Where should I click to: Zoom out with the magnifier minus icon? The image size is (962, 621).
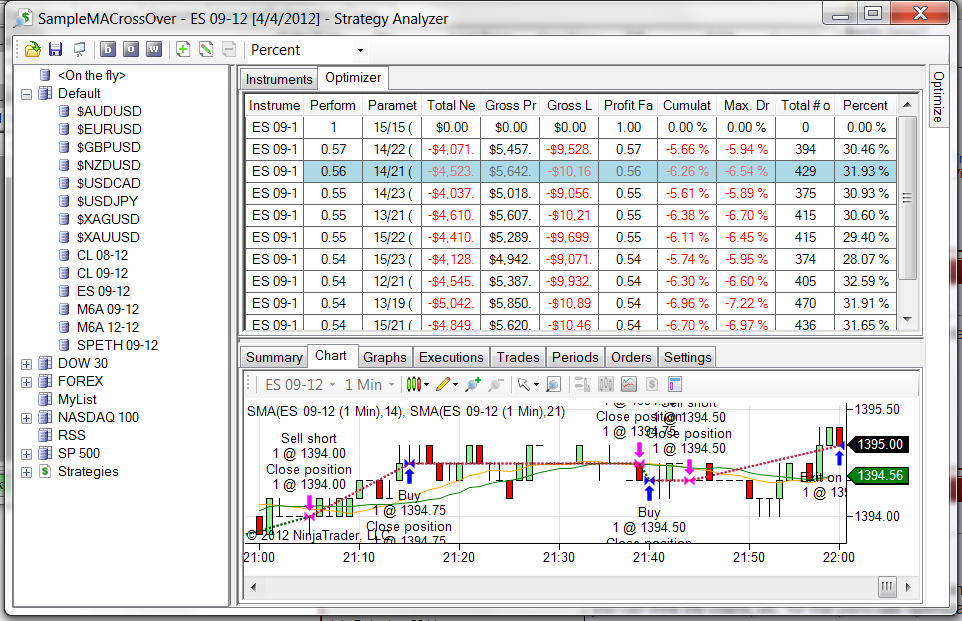click(496, 385)
